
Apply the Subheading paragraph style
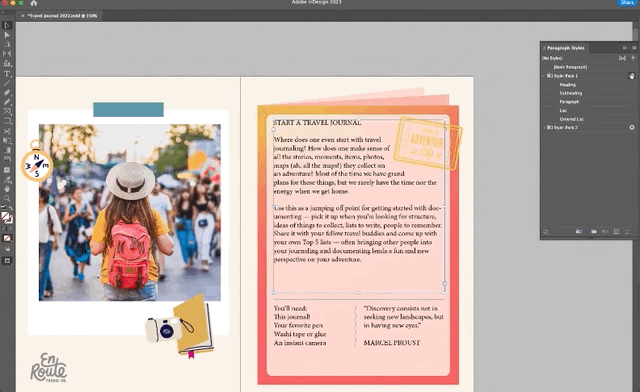point(571,93)
